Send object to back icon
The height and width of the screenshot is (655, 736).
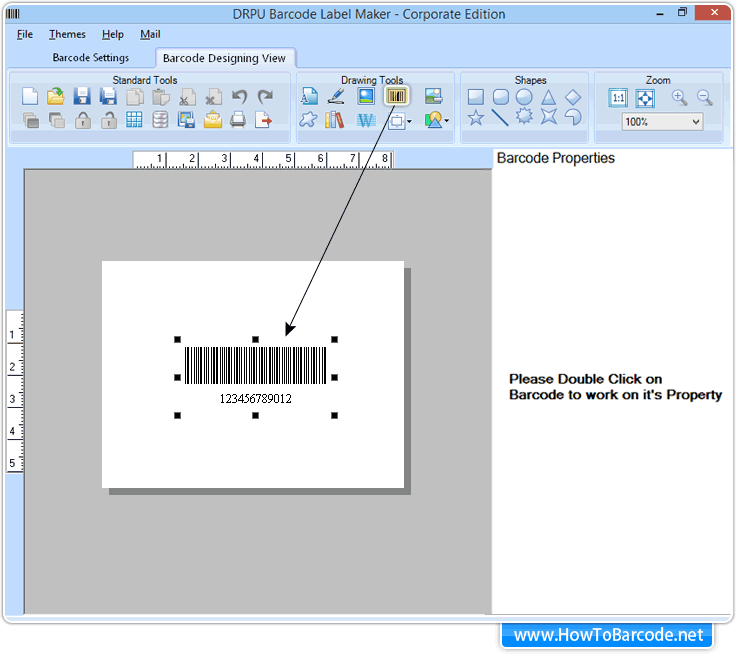57,120
